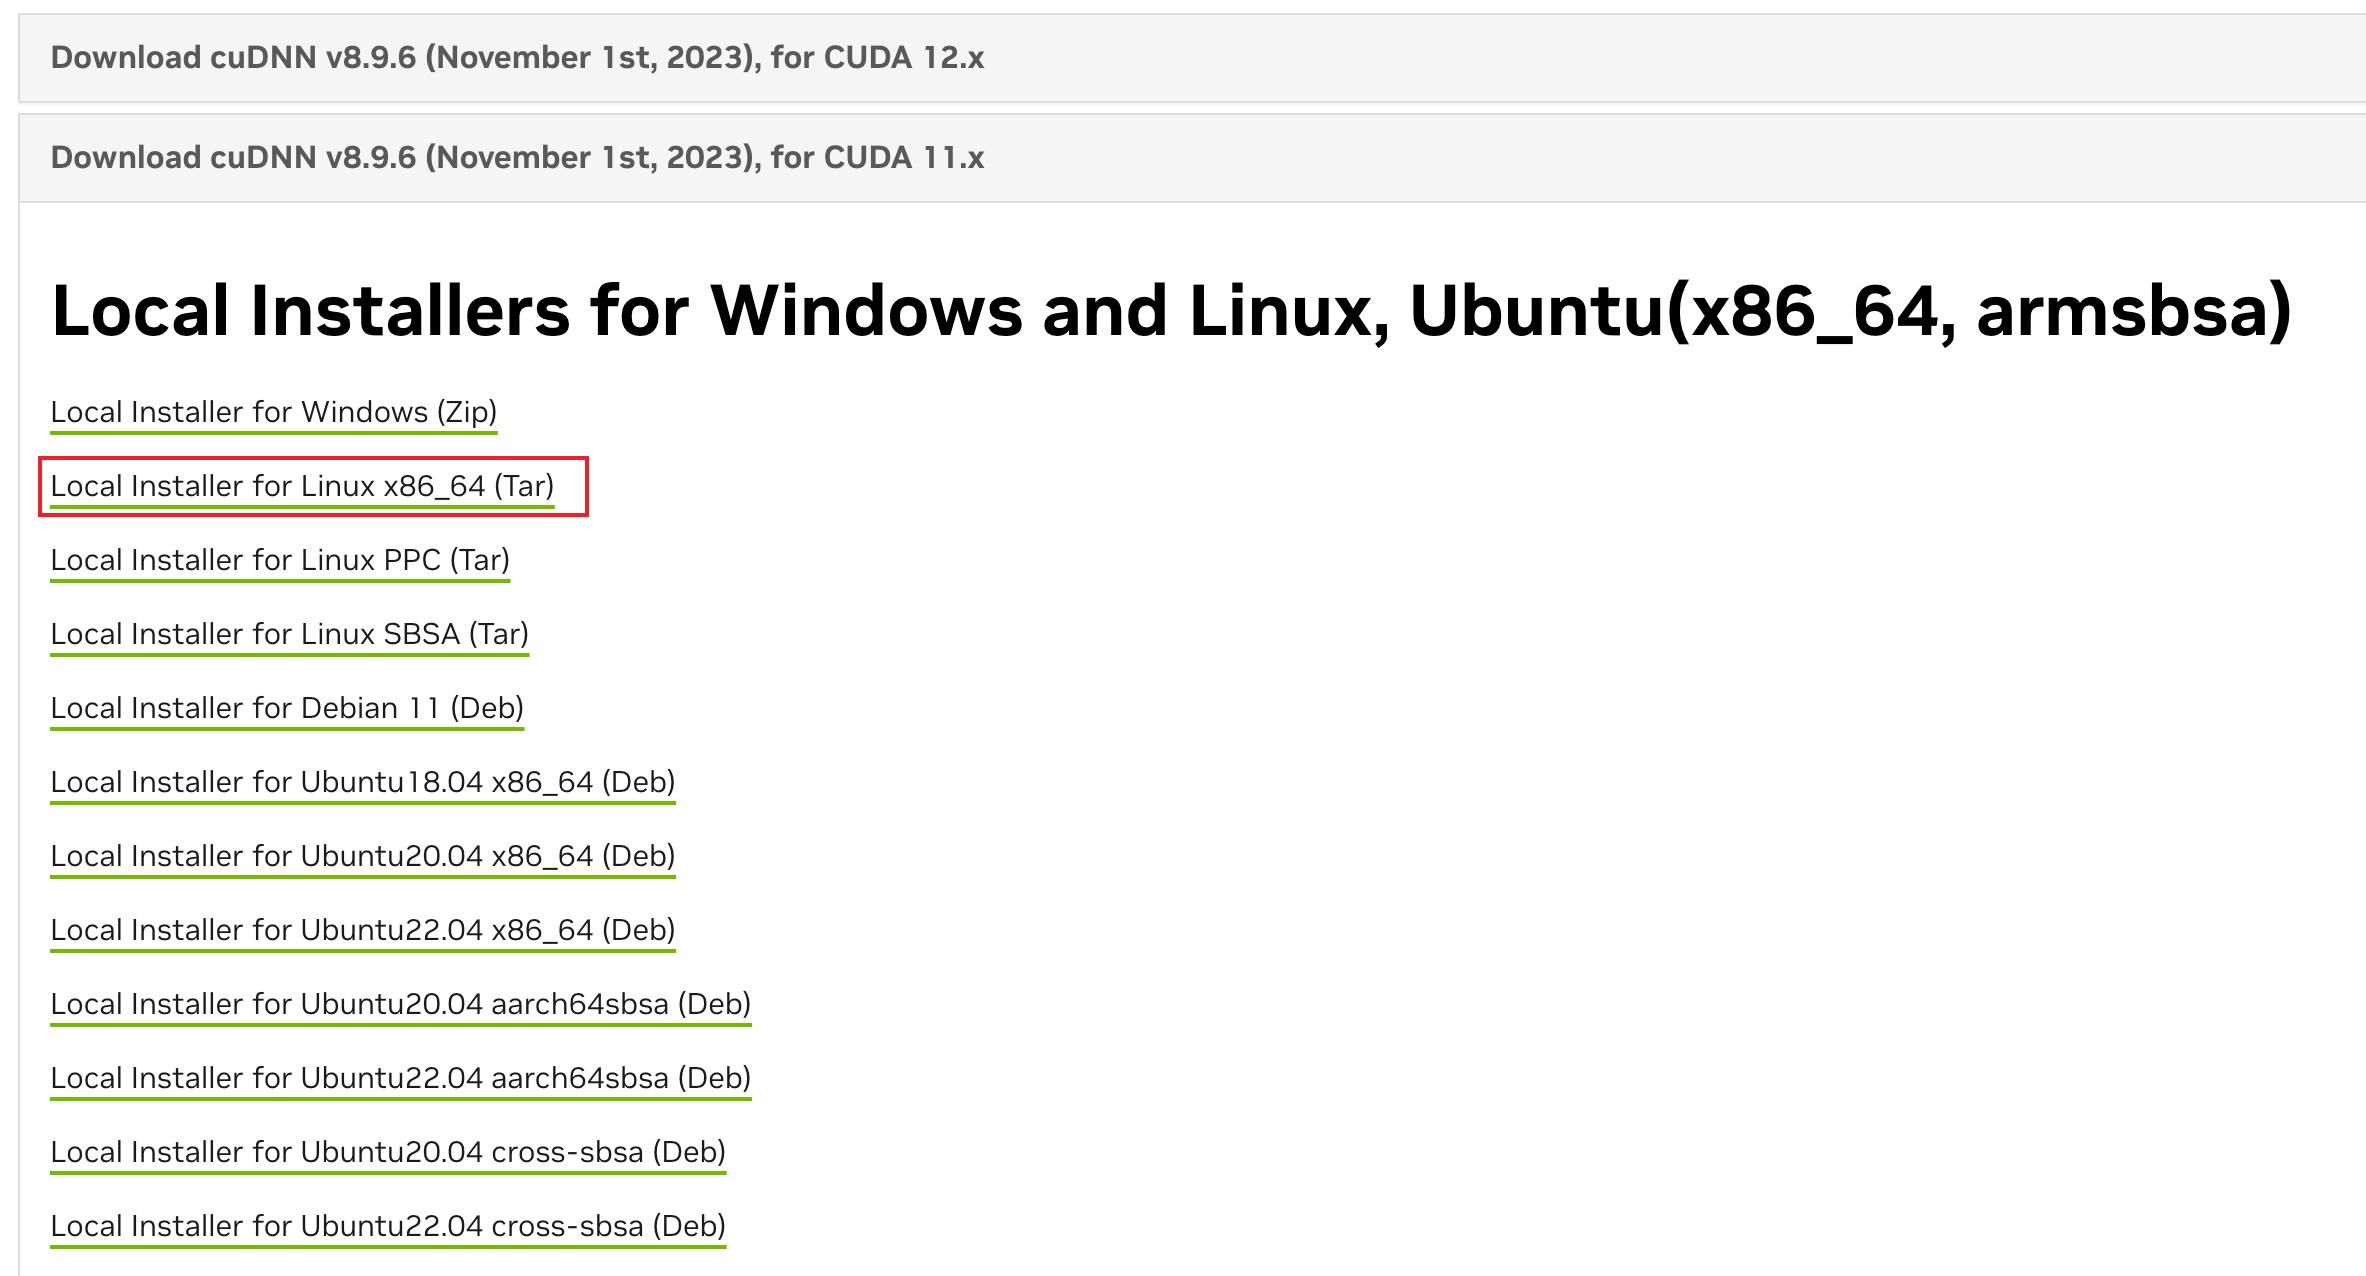2366x1276 pixels.
Task: Open Ubuntu20.04 aarch64sbsa (Deb) installer link
Action: tap(400, 1004)
